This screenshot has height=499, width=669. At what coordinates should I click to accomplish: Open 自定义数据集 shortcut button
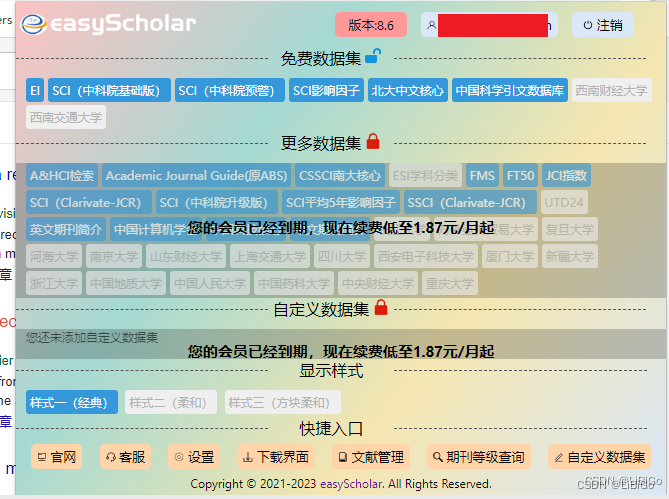[x=599, y=457]
